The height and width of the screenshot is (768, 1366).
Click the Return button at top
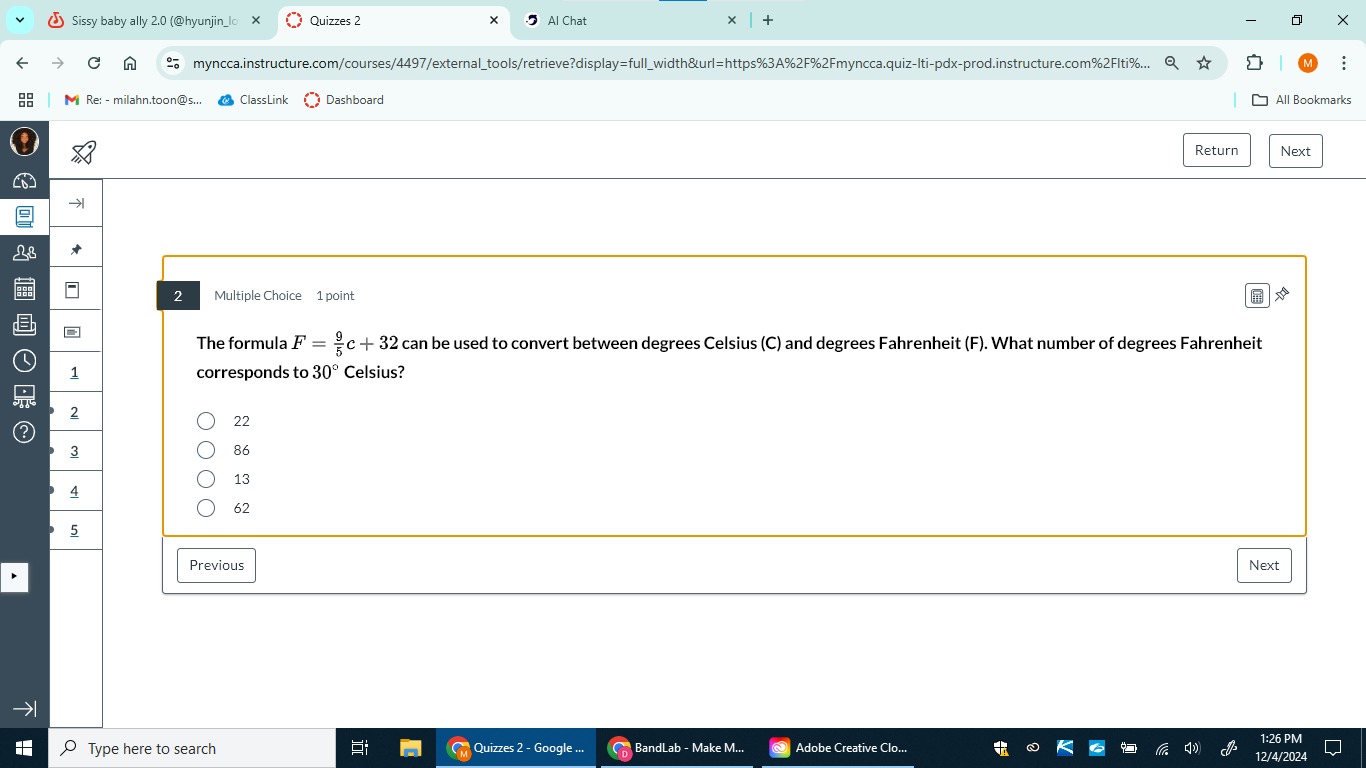pos(1217,150)
